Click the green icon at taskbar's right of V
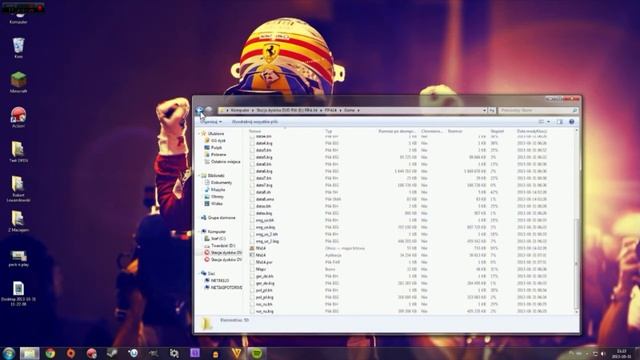 click(x=257, y=353)
